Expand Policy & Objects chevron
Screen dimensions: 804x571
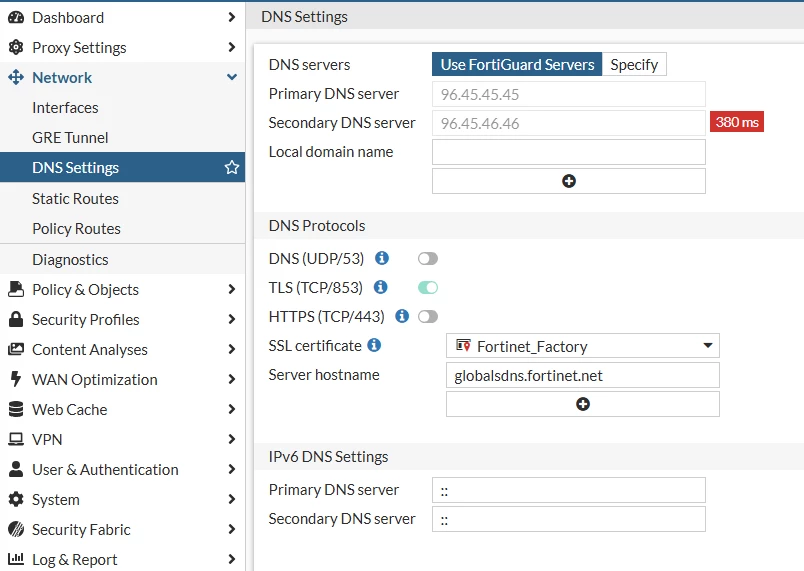(232, 289)
